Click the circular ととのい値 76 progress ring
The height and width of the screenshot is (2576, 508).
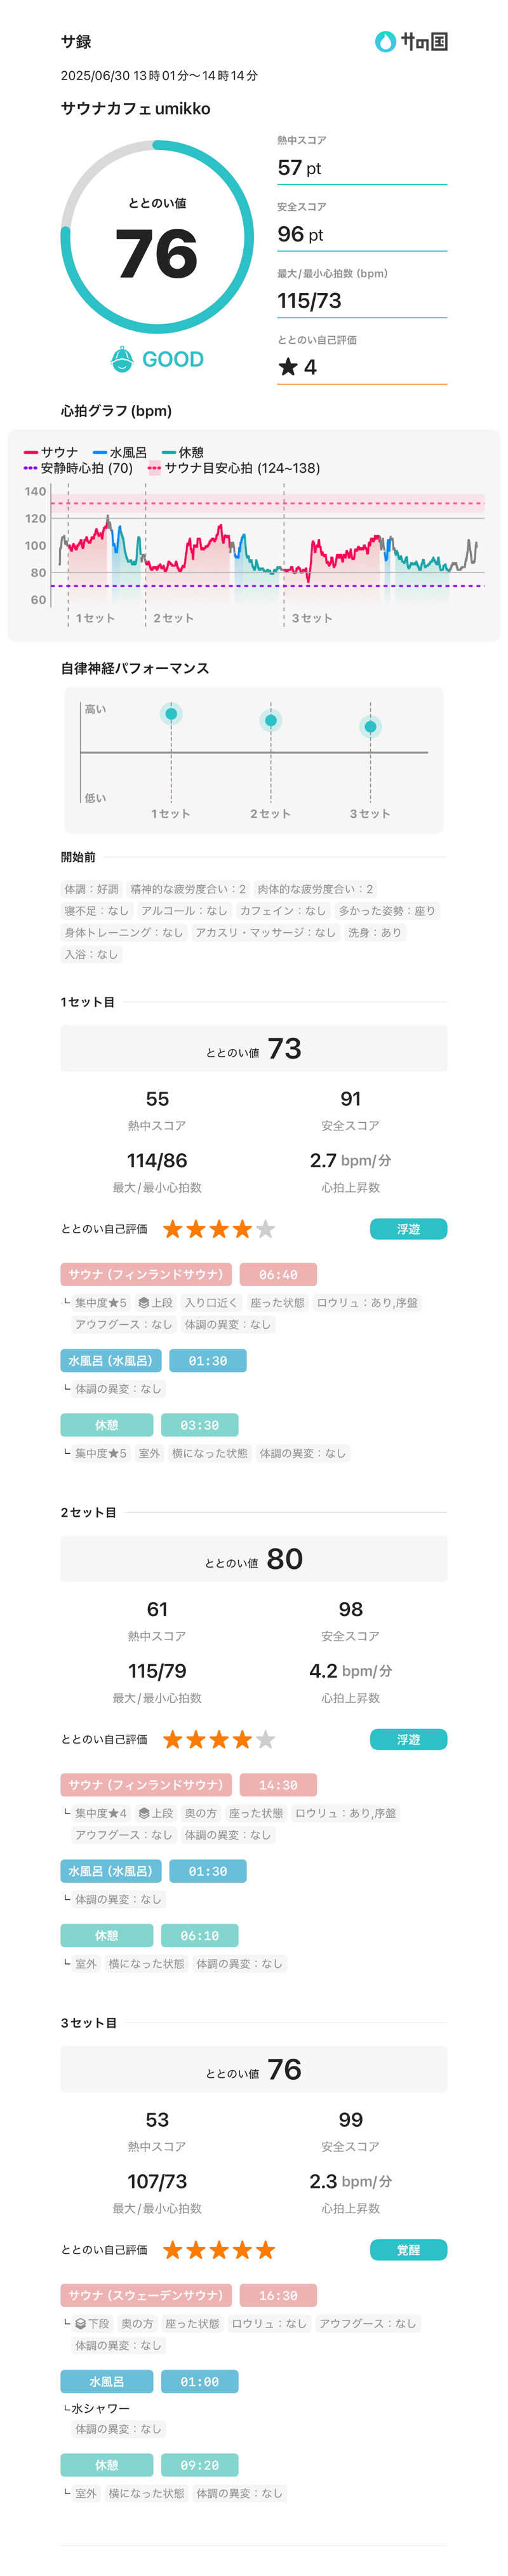(157, 237)
